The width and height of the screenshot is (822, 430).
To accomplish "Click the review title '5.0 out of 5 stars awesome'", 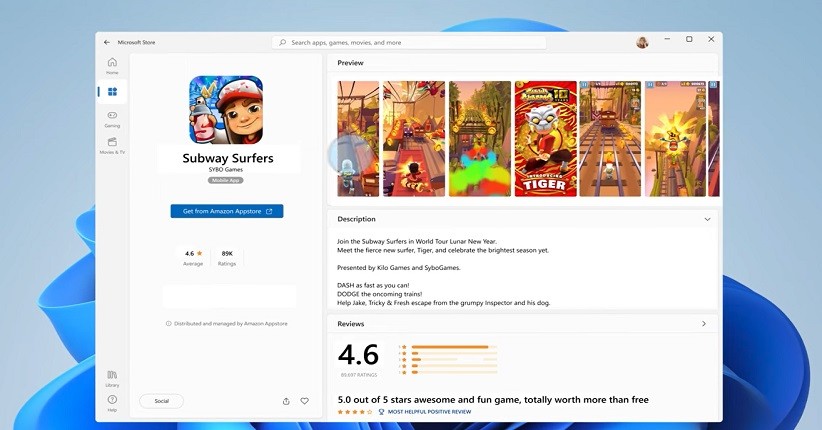I will coord(493,400).
